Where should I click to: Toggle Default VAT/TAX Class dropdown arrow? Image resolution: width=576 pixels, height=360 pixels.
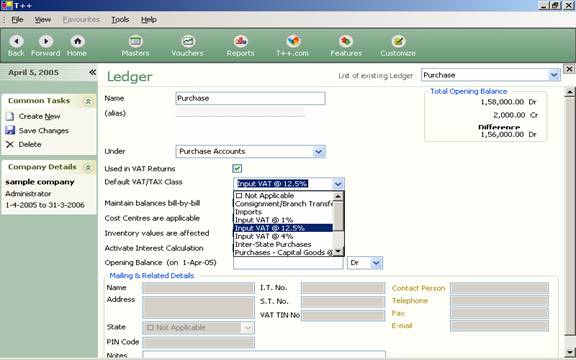[x=338, y=184]
